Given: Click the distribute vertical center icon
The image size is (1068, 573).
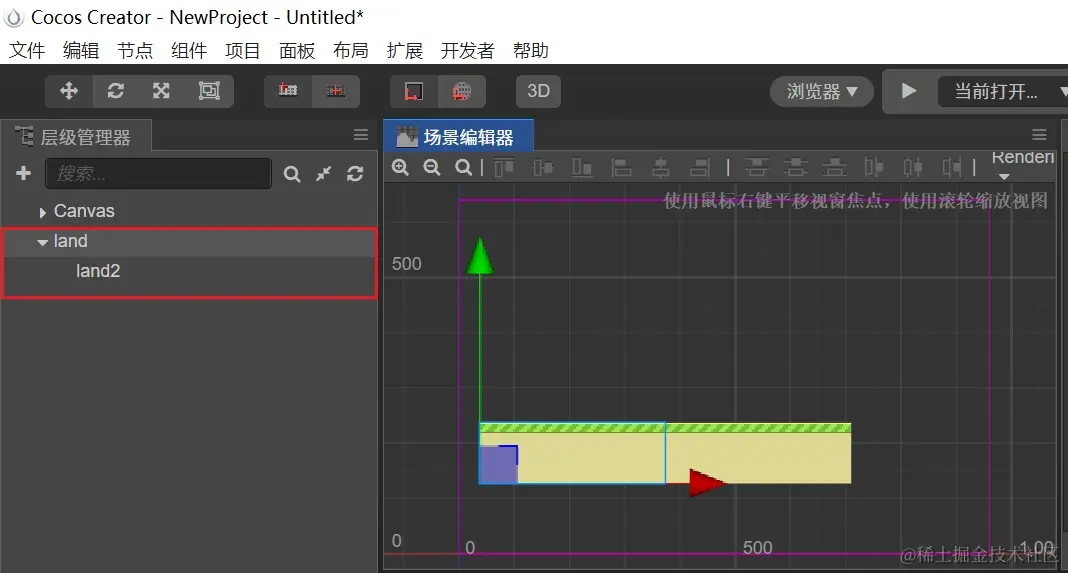Looking at the screenshot, I should pos(796,167).
